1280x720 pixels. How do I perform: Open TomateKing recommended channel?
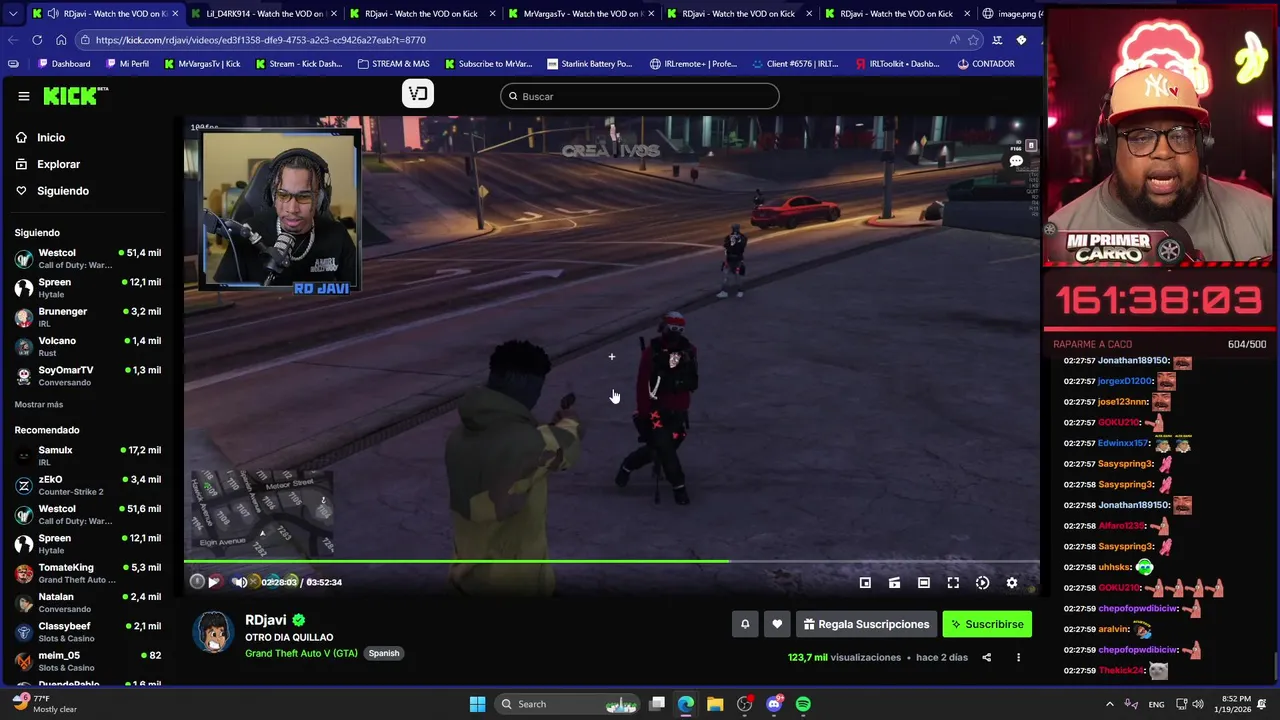pyautogui.click(x=88, y=573)
